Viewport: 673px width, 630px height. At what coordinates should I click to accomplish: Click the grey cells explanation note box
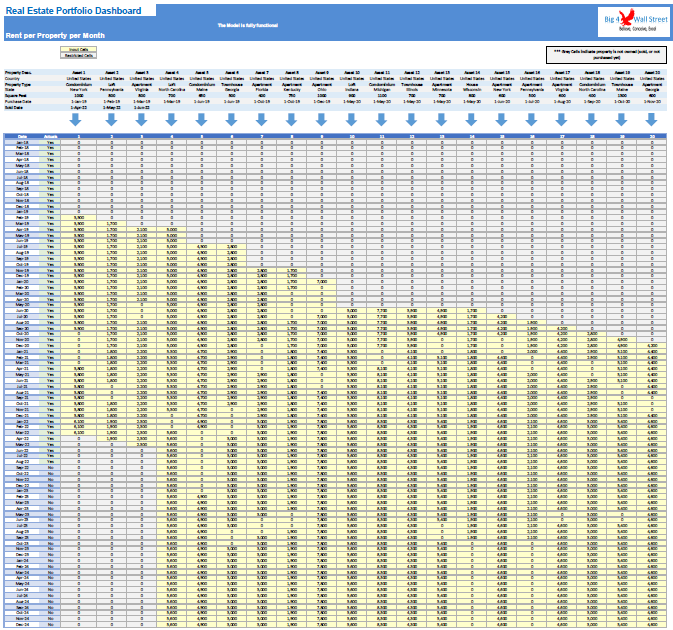(x=606, y=55)
